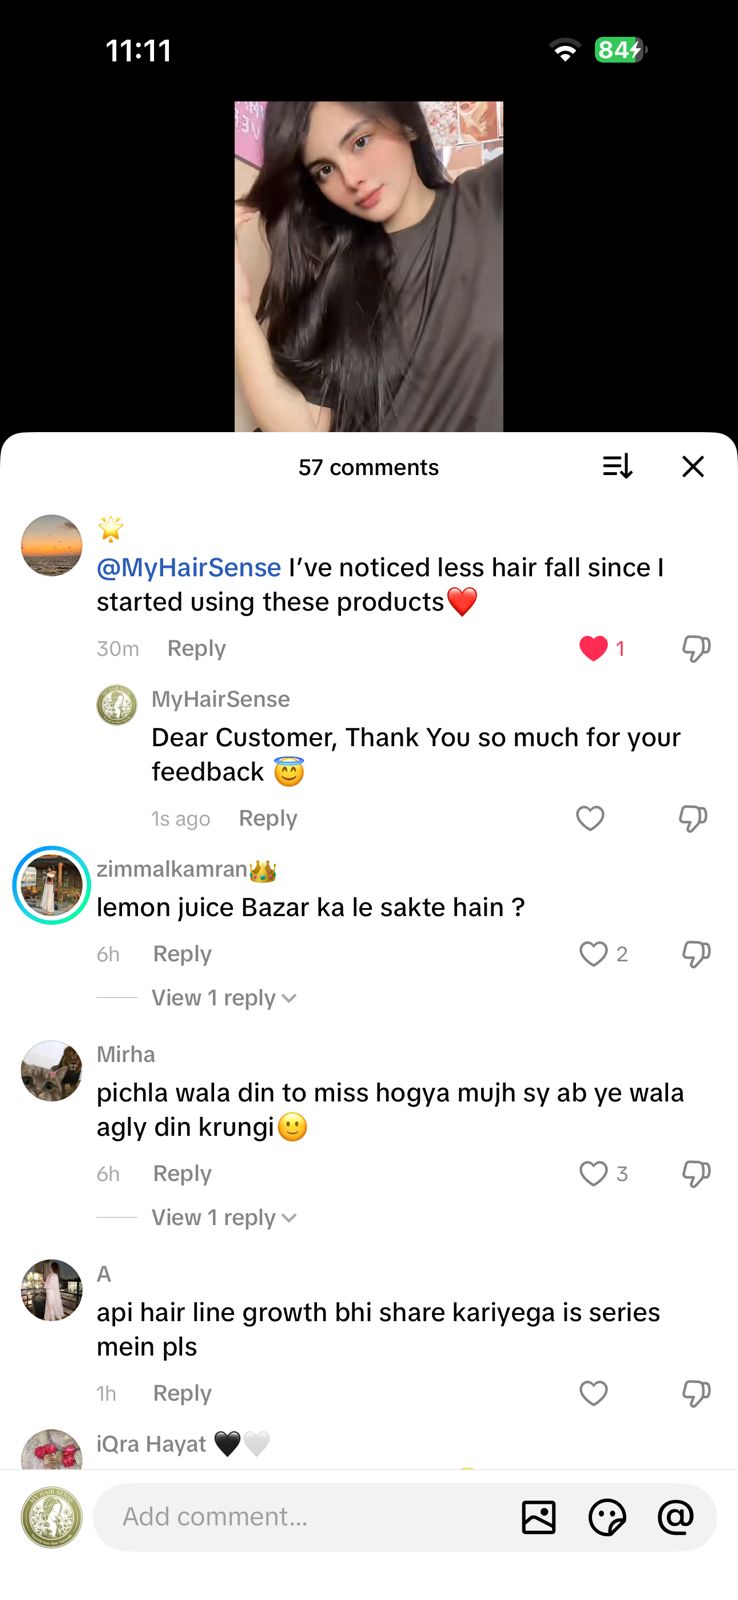Dislike Mirha's comment

696,1174
